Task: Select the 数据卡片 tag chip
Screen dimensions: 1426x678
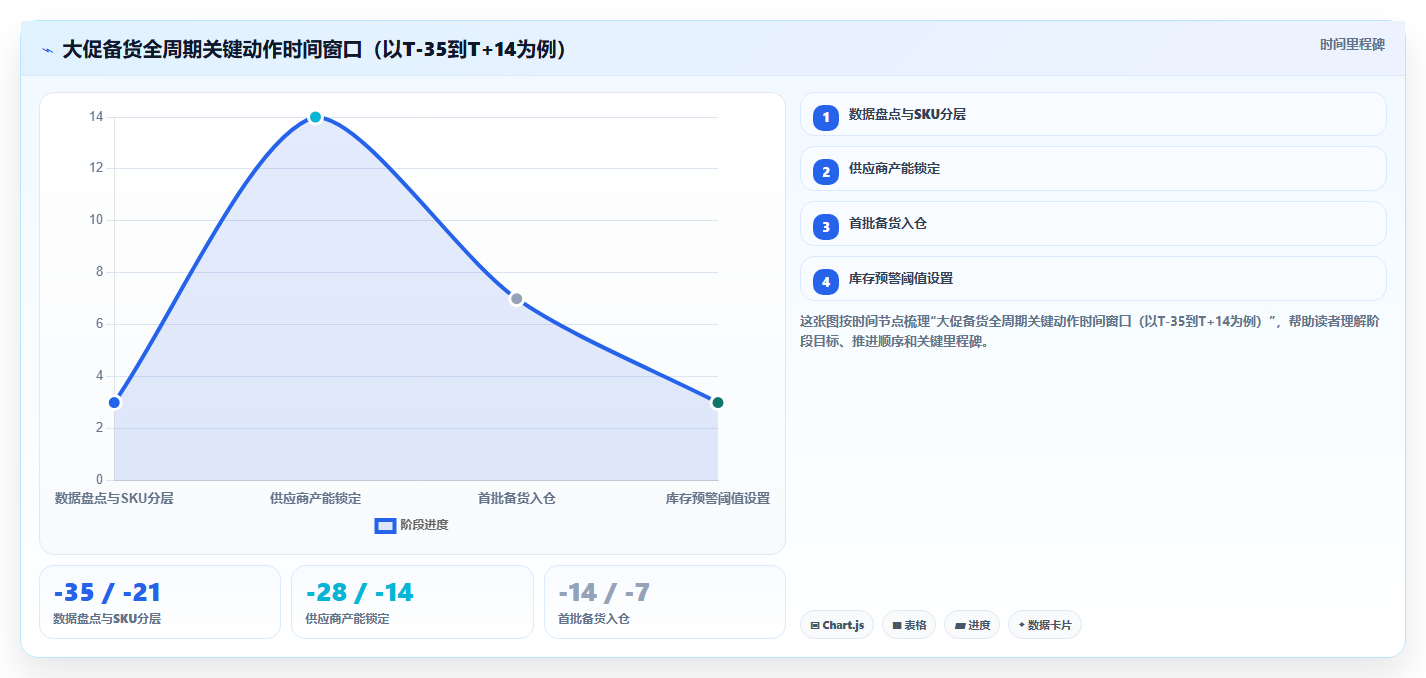Action: 1045,625
